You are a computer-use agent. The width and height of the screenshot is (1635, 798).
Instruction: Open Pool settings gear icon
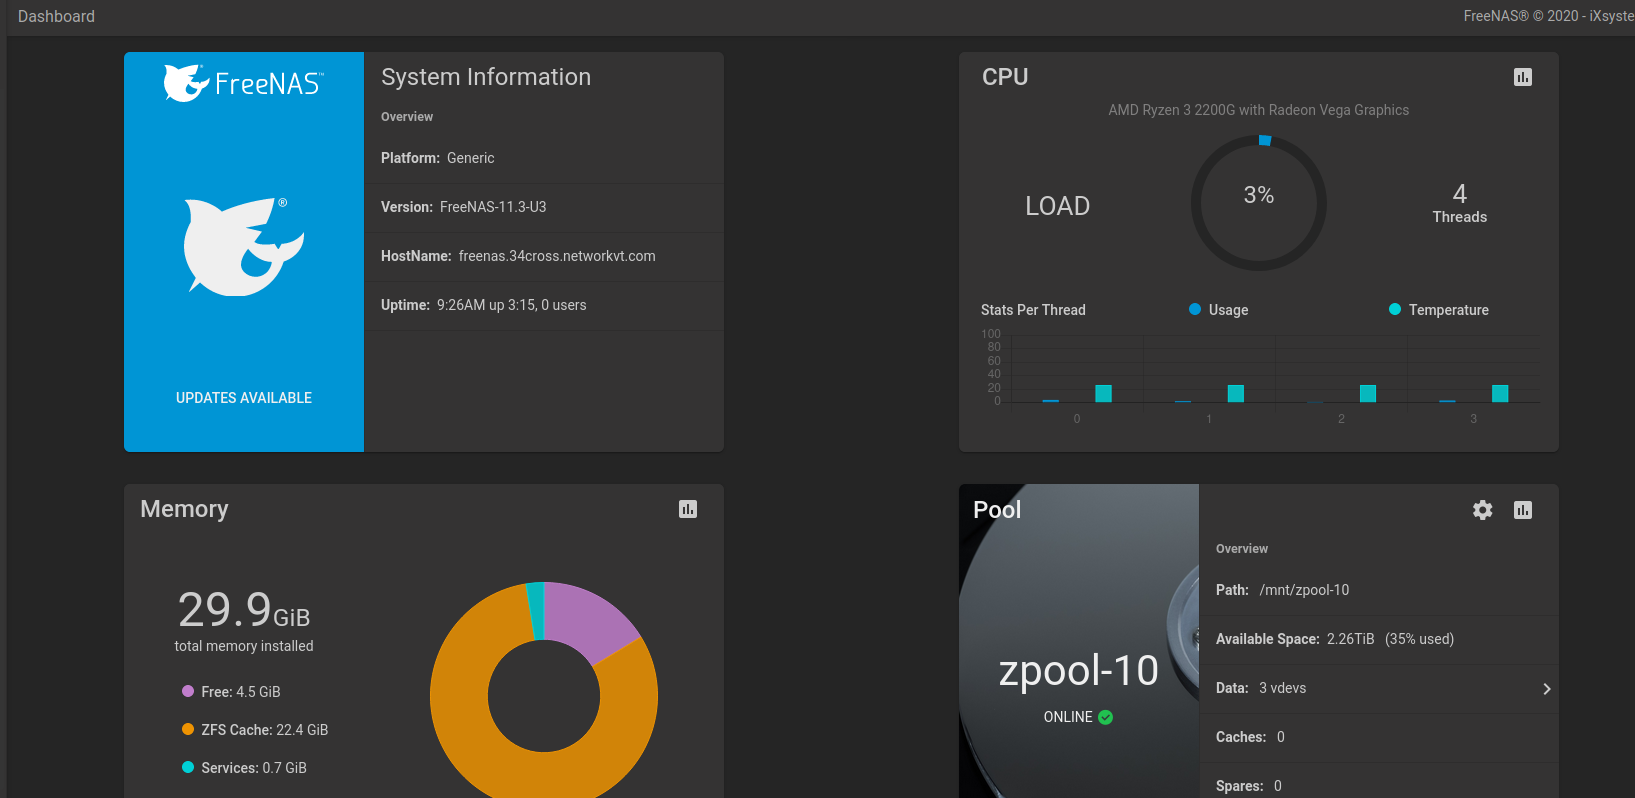tap(1482, 510)
